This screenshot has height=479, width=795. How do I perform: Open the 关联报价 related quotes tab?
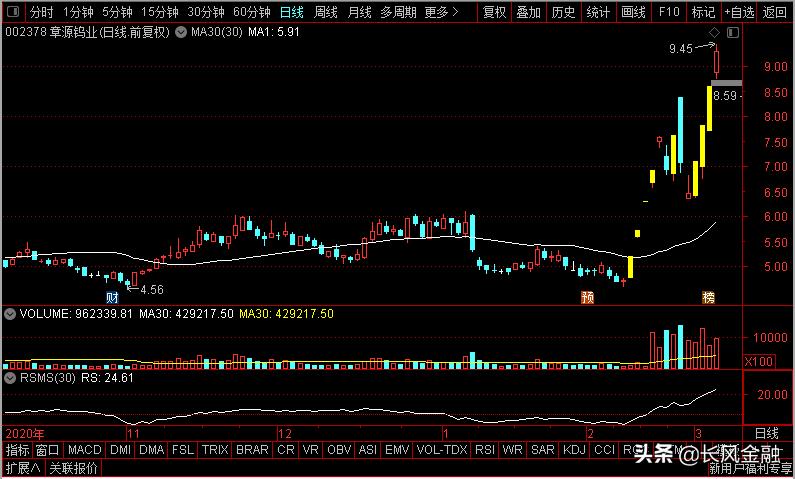(74, 468)
